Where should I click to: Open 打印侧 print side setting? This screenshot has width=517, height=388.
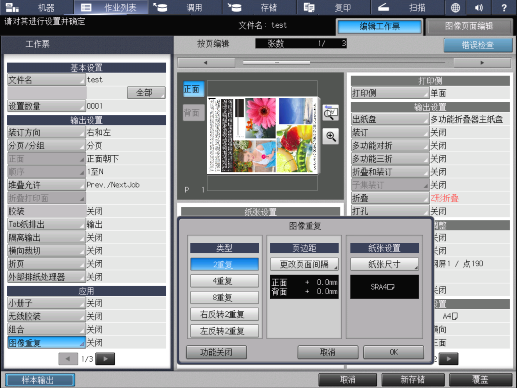[390, 93]
